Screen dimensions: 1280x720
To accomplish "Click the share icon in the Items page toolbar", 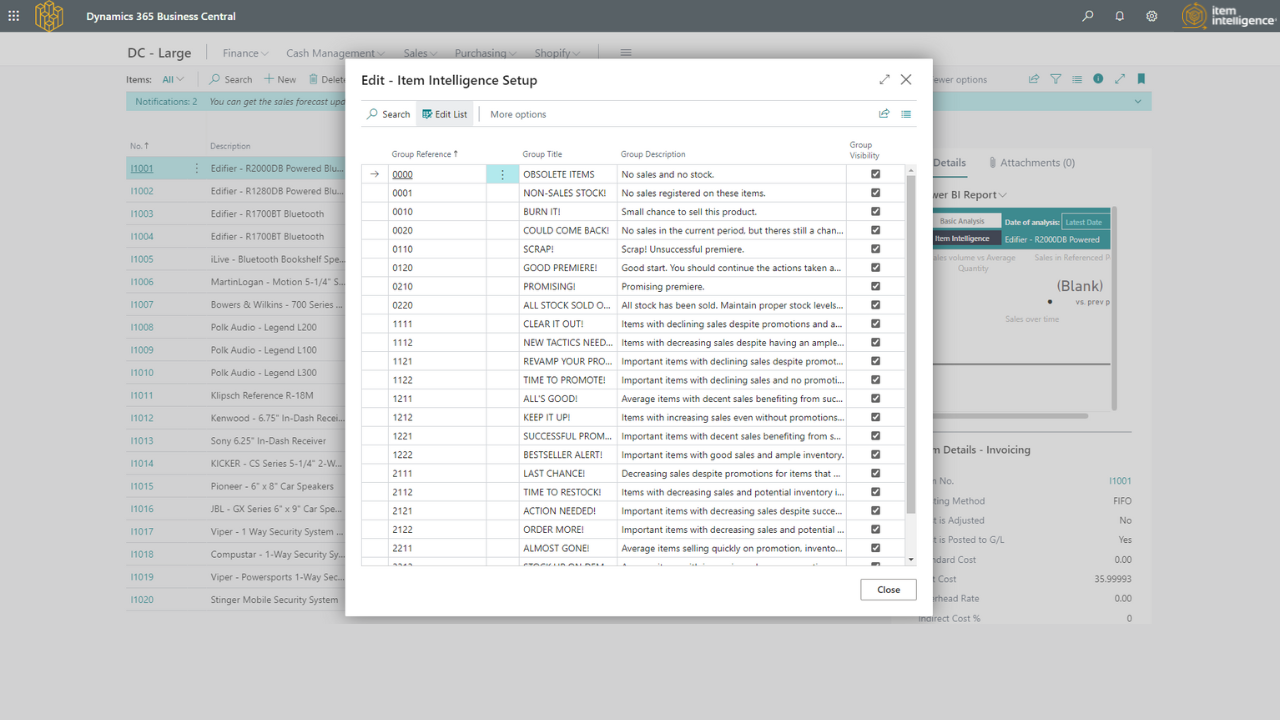I will [x=1034, y=79].
